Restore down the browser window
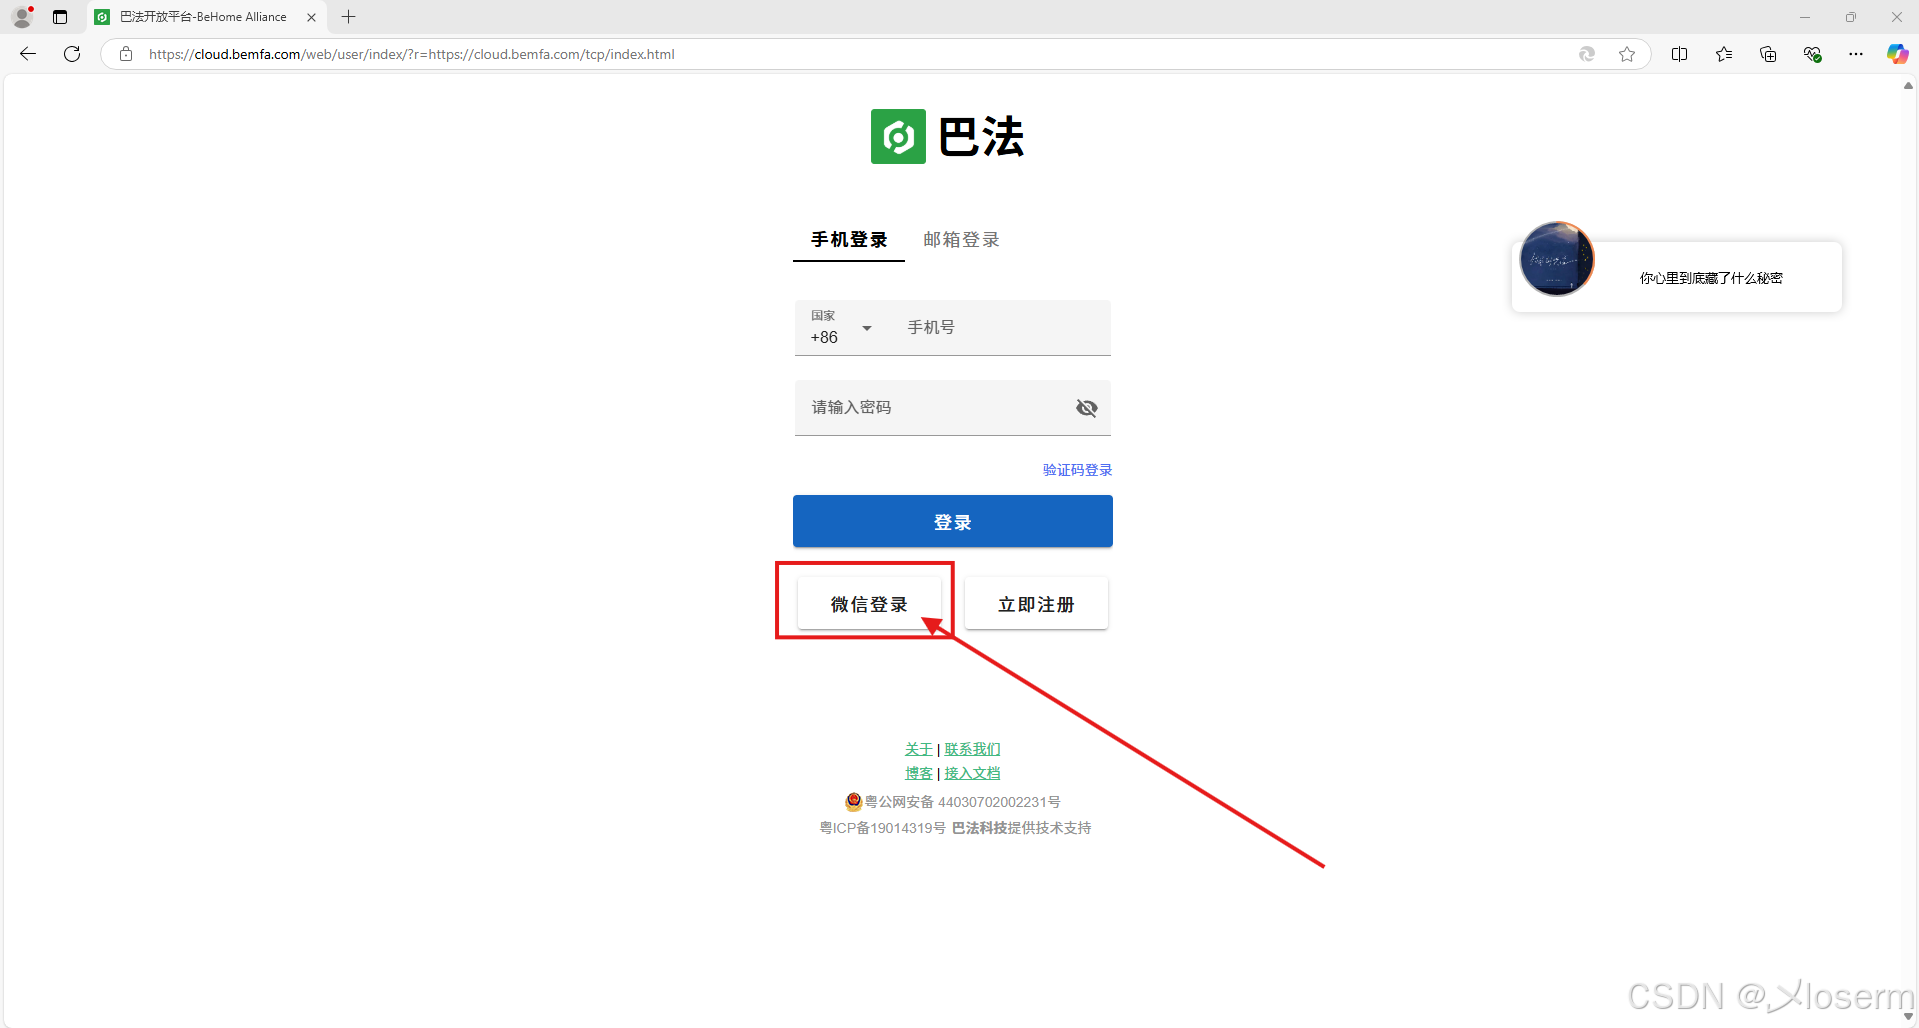Viewport: 1919px width, 1028px height. pos(1851,17)
